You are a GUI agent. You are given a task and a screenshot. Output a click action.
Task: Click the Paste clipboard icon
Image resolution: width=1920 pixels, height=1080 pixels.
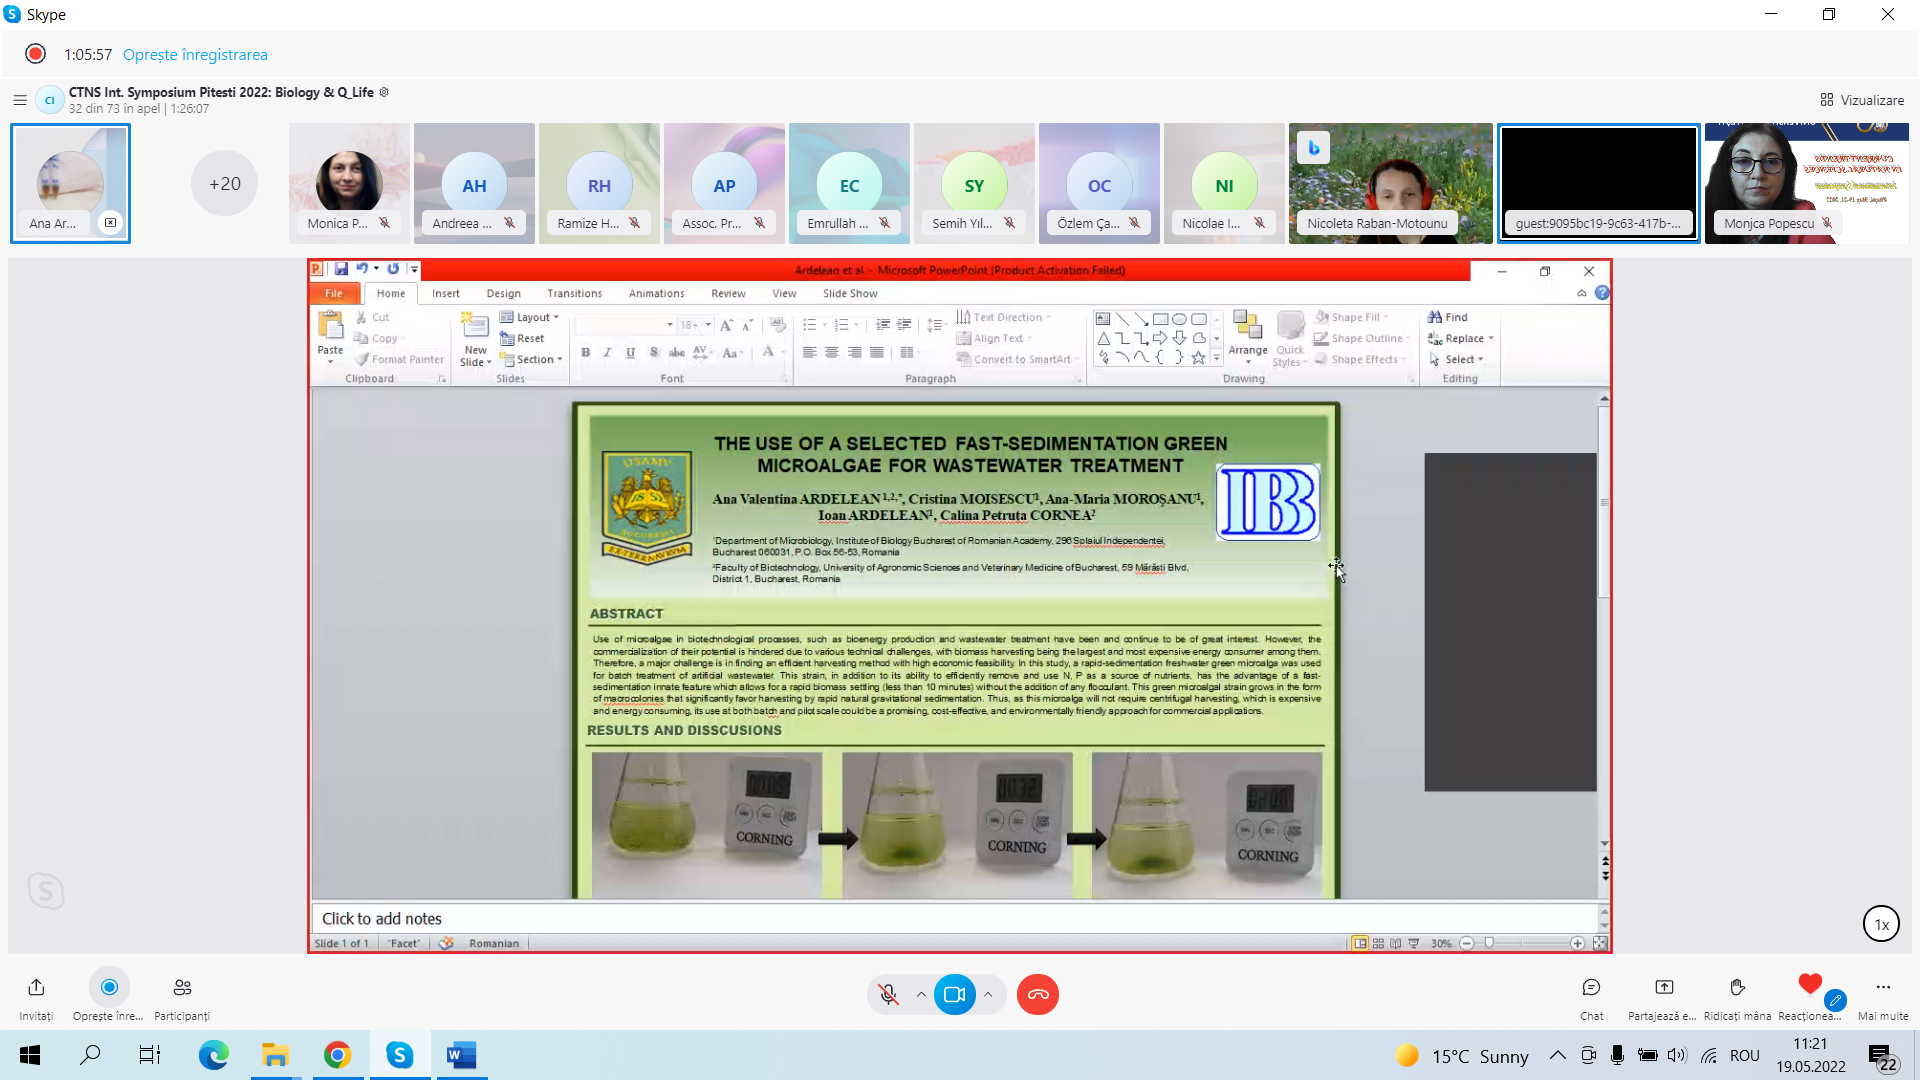(331, 326)
